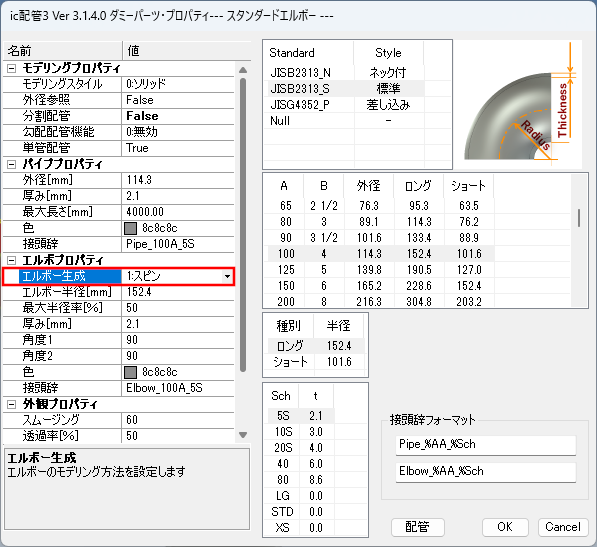Select the size row 150 with 165.2
This screenshot has width=597, height=547.
point(381,285)
